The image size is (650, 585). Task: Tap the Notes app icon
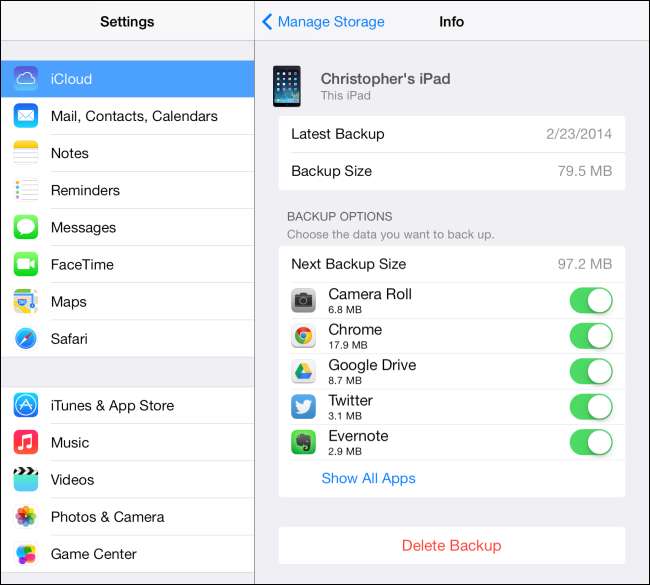tap(26, 153)
